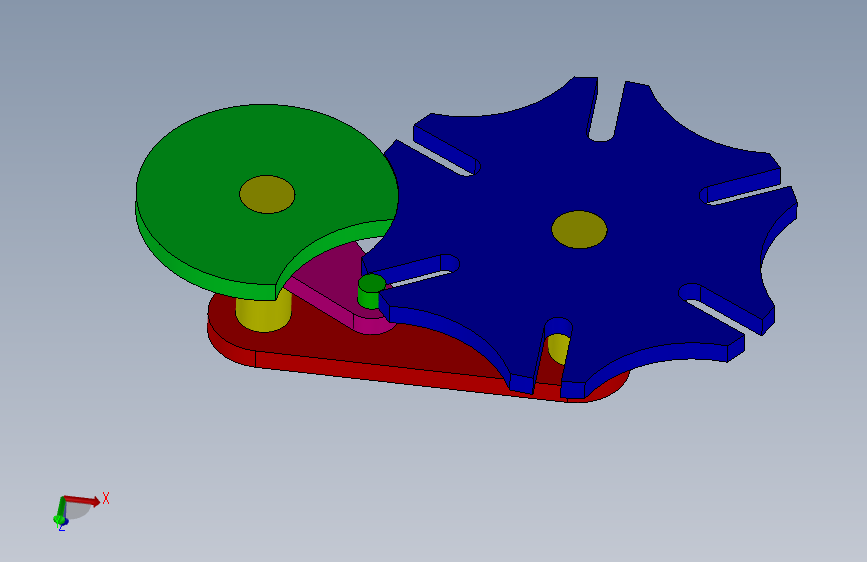Click the red X axis arrow of triad
The height and width of the screenshot is (562, 867).
click(x=82, y=500)
